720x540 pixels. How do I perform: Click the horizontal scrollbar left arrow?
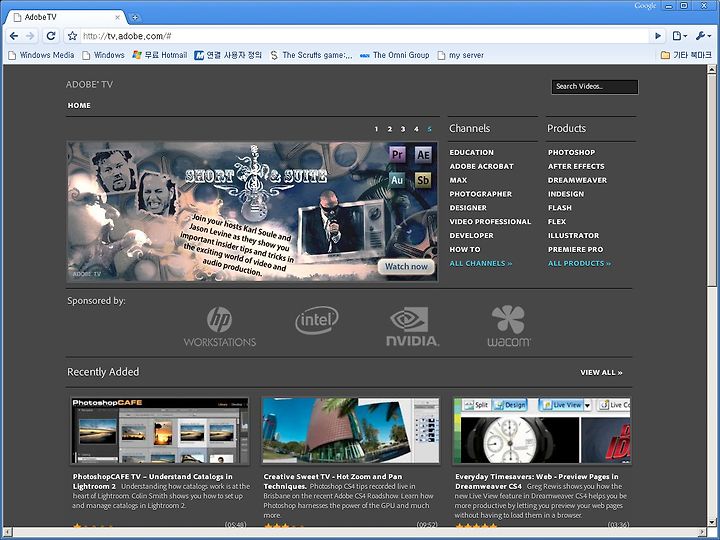(x=7, y=532)
